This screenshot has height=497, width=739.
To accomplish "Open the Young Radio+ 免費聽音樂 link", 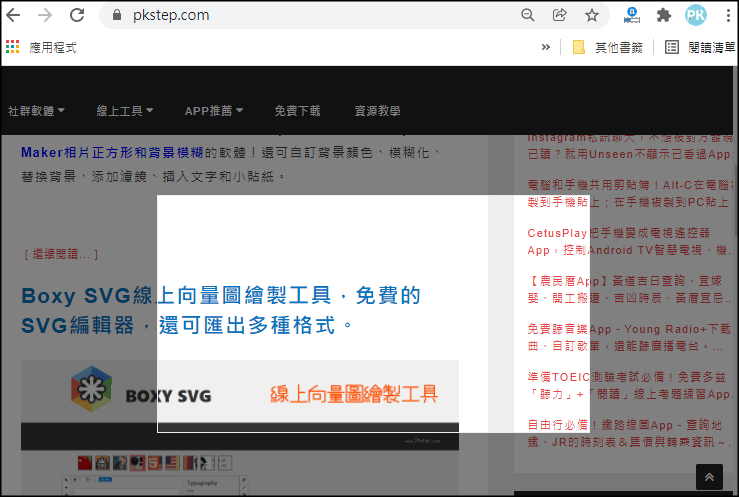I will point(630,337).
